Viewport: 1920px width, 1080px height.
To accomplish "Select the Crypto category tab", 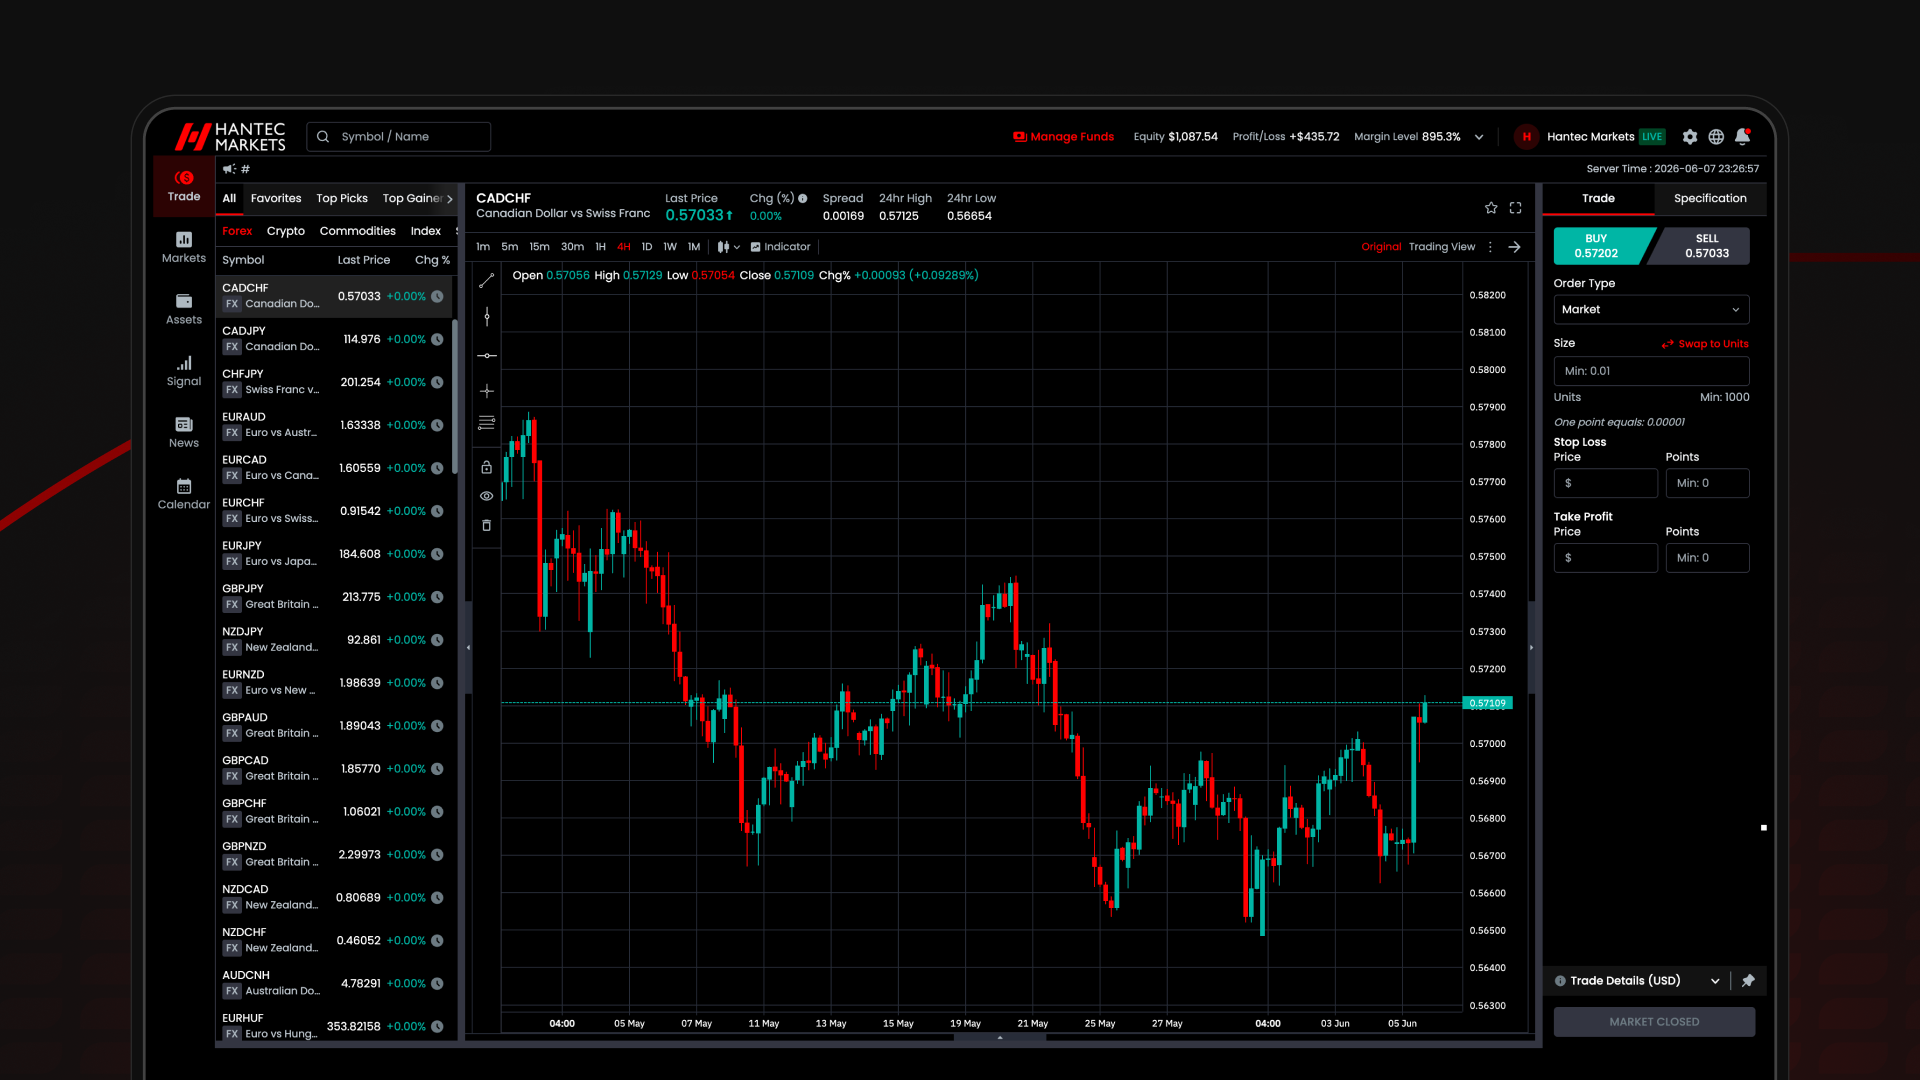I will 286,231.
